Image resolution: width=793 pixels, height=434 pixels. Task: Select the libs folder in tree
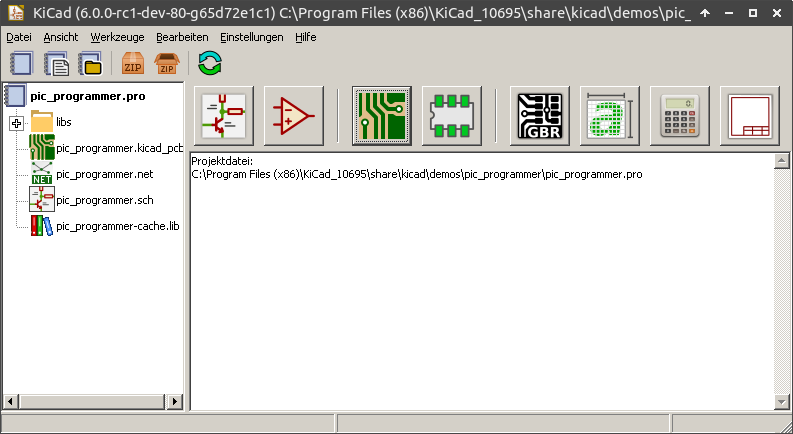64,122
